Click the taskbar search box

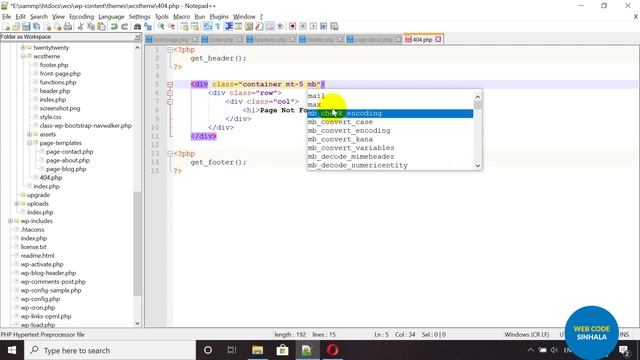coord(110,350)
